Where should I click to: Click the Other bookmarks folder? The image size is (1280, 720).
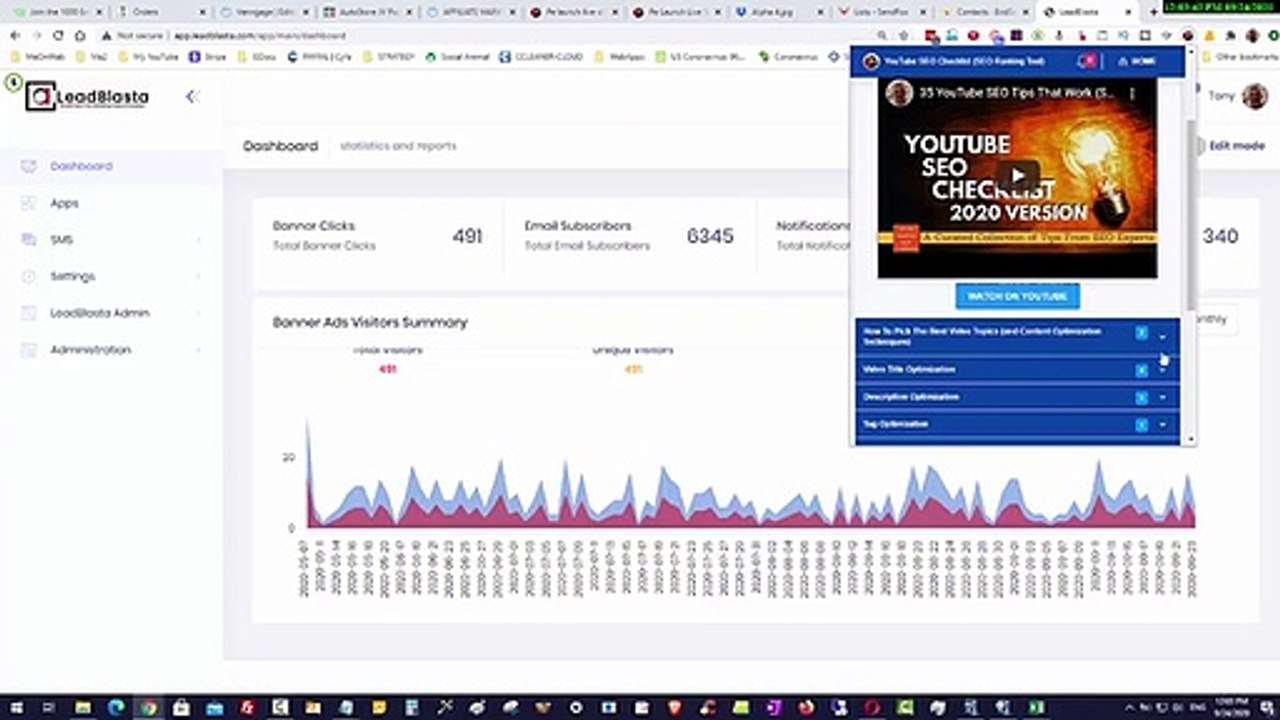1240,57
